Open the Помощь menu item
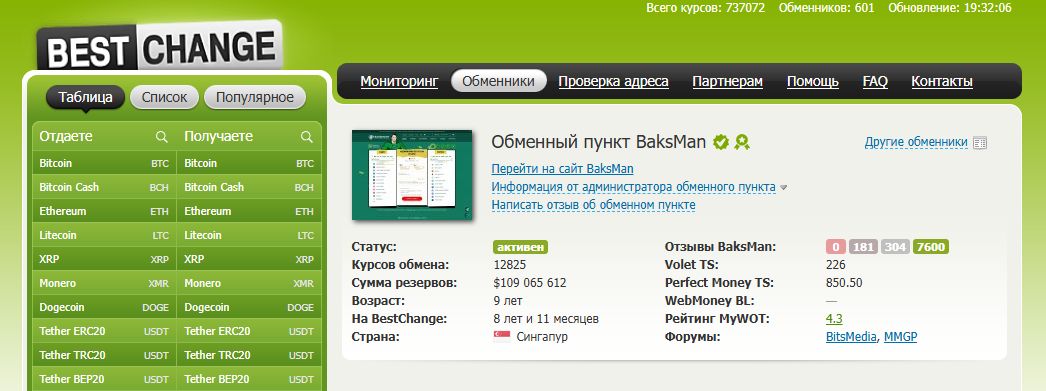 (813, 81)
